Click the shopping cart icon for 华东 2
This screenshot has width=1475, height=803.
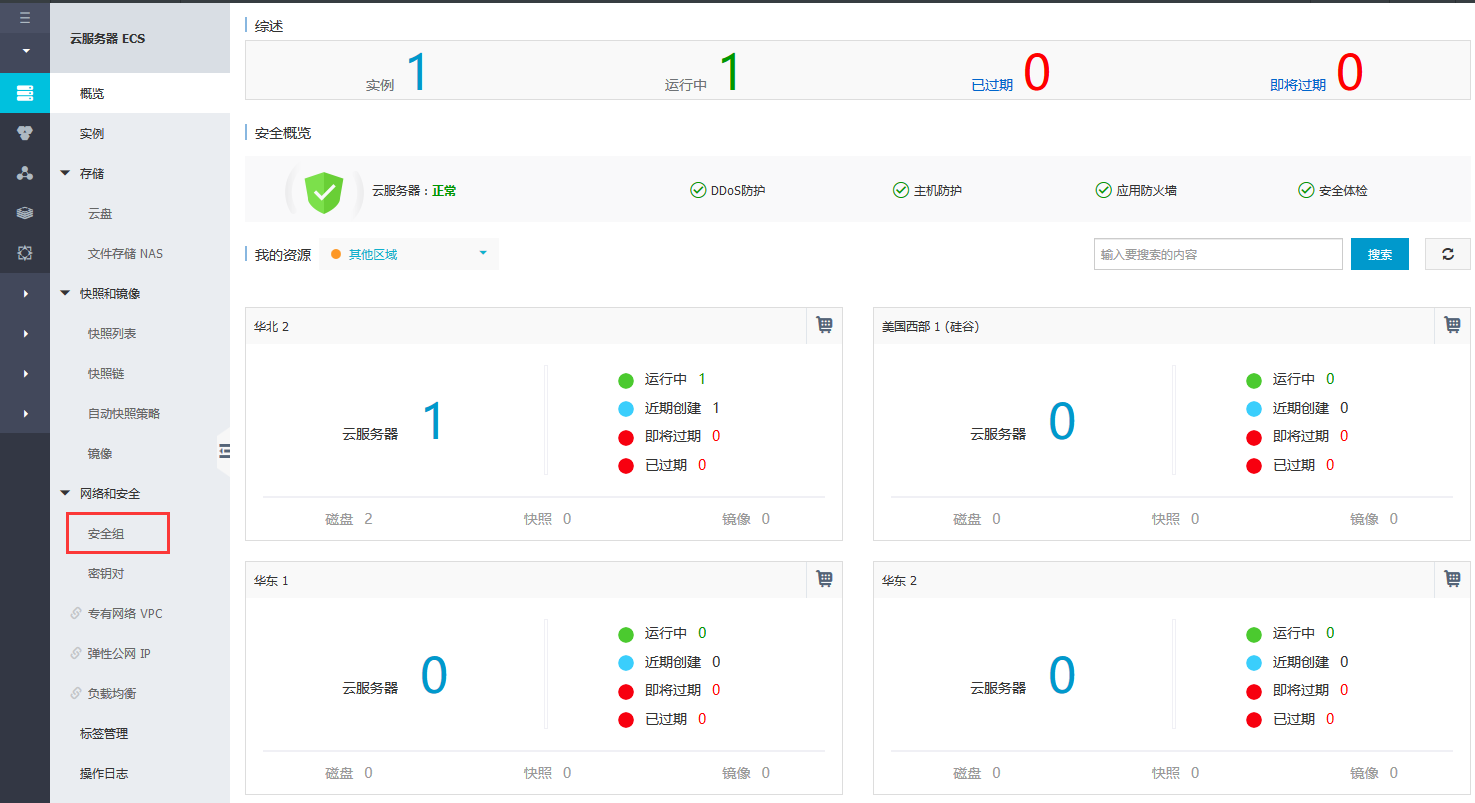point(1452,579)
